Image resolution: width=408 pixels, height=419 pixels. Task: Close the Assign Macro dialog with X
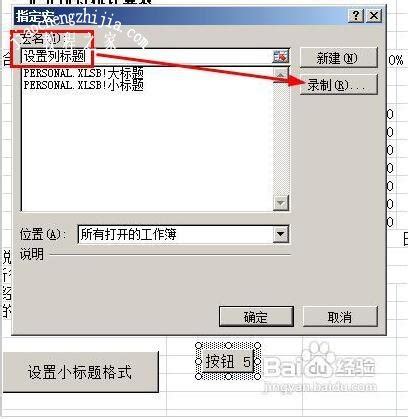374,15
